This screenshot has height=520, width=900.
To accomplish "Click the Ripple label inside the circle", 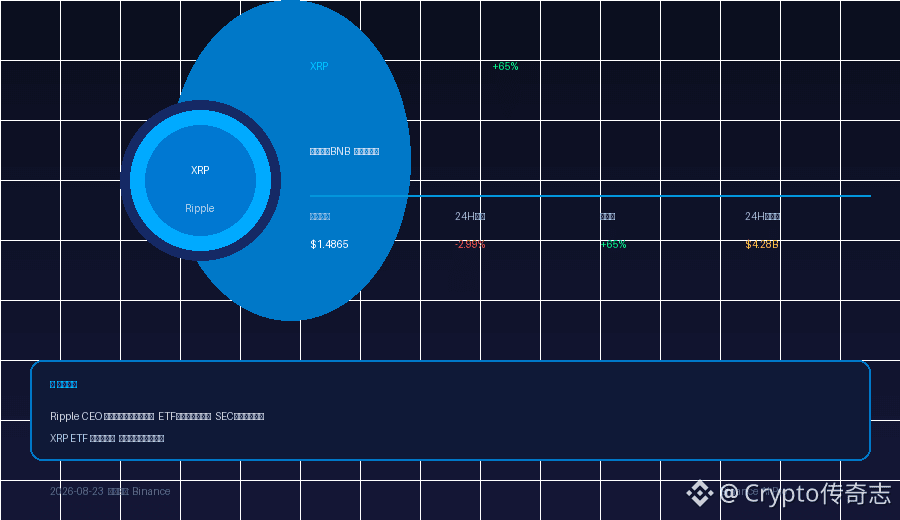I will pos(200,208).
